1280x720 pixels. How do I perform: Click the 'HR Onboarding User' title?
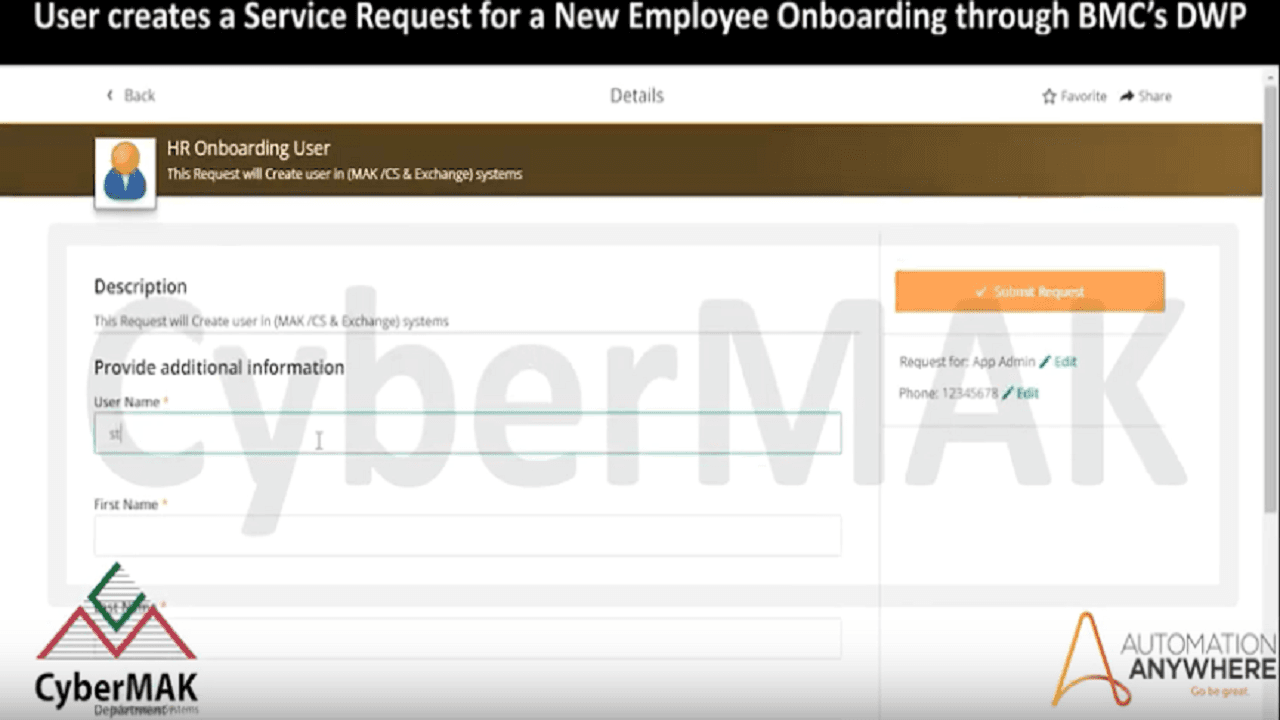click(248, 148)
